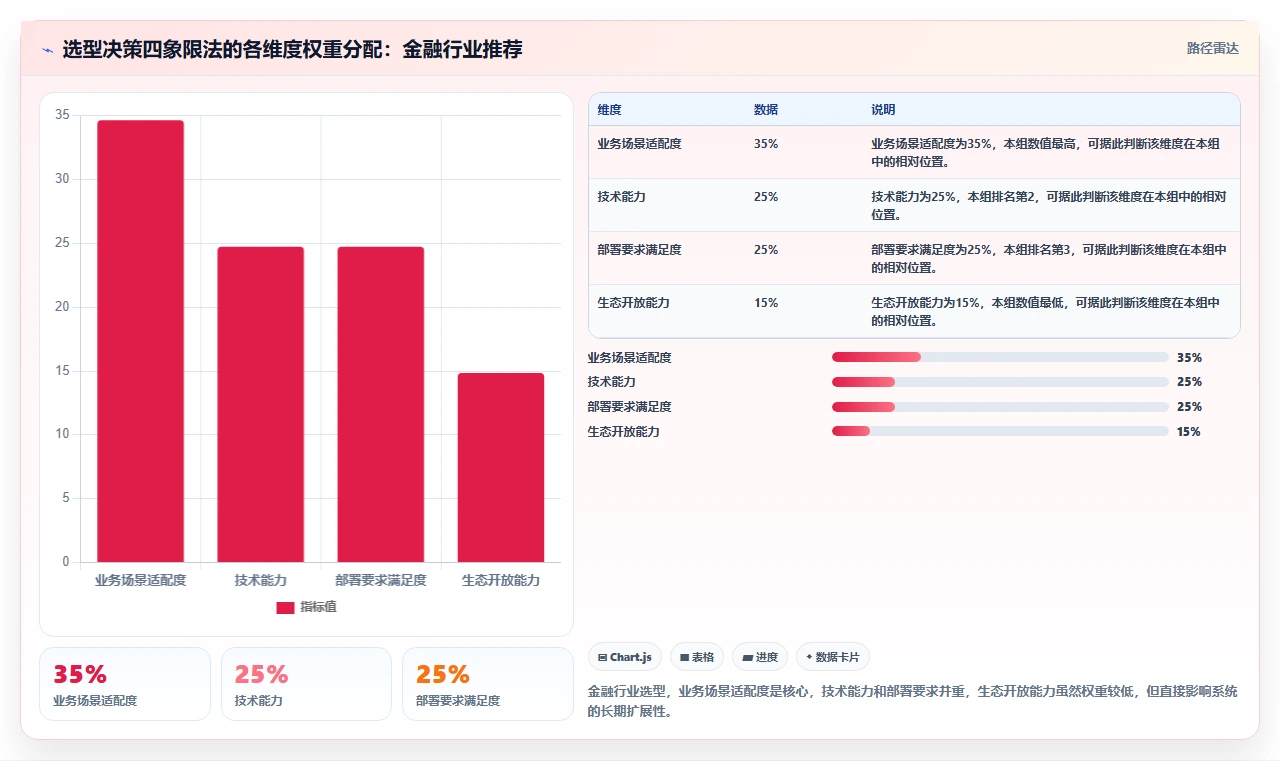Click the 路径雷达 label in header
Image resolution: width=1280 pixels, height=761 pixels.
[1212, 48]
